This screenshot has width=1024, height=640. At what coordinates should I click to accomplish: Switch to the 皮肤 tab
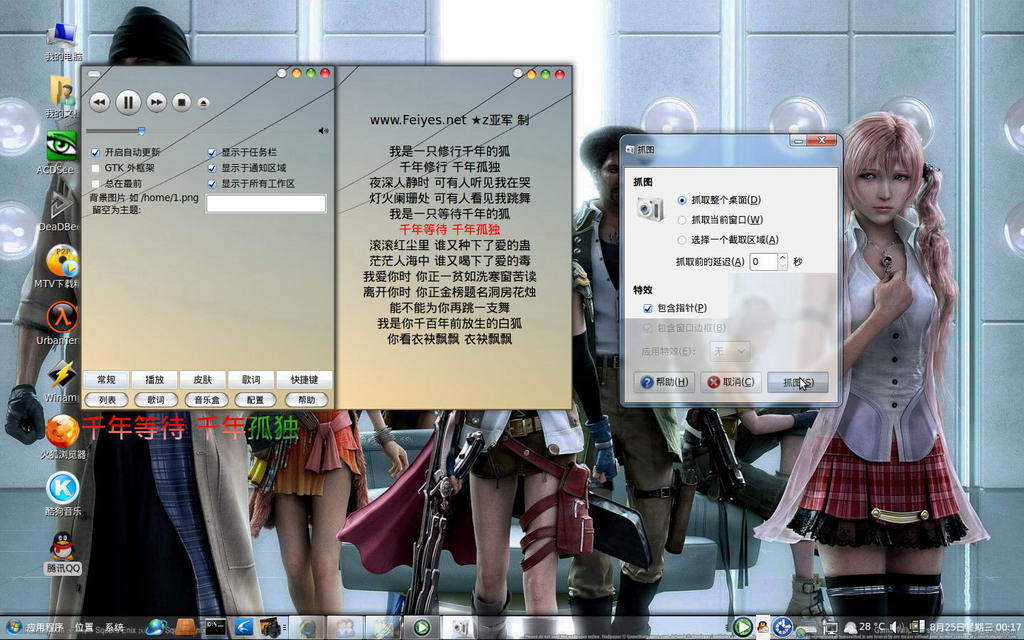pos(202,379)
